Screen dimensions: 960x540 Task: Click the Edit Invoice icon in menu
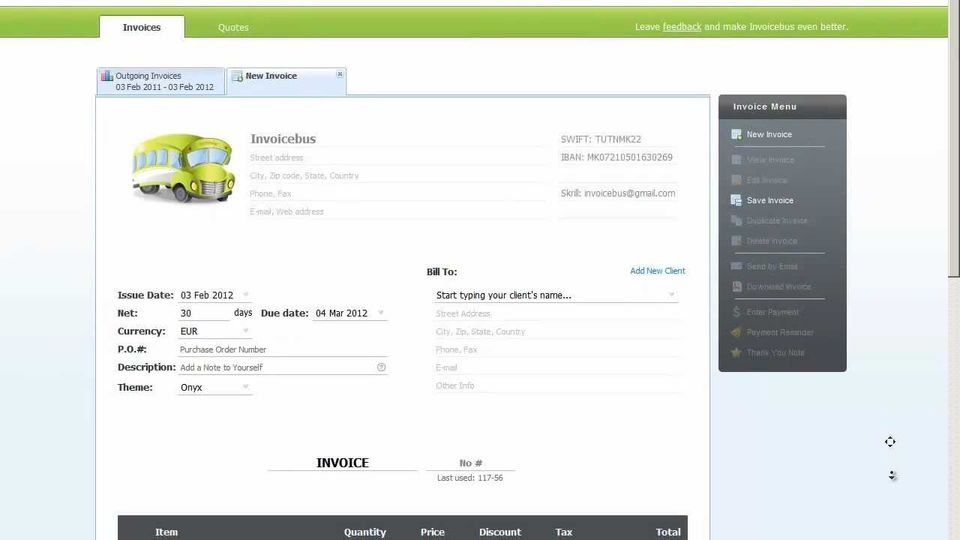(x=737, y=179)
